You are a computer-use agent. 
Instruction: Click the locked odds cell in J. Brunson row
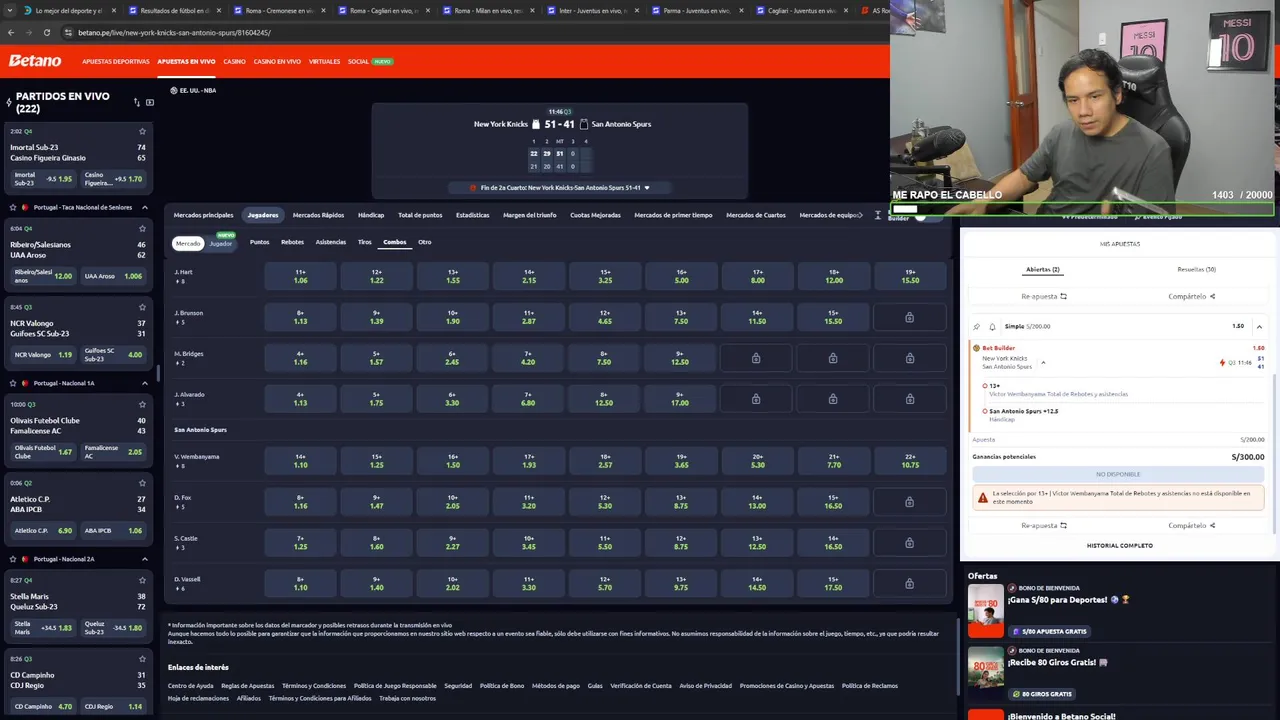(x=909, y=317)
